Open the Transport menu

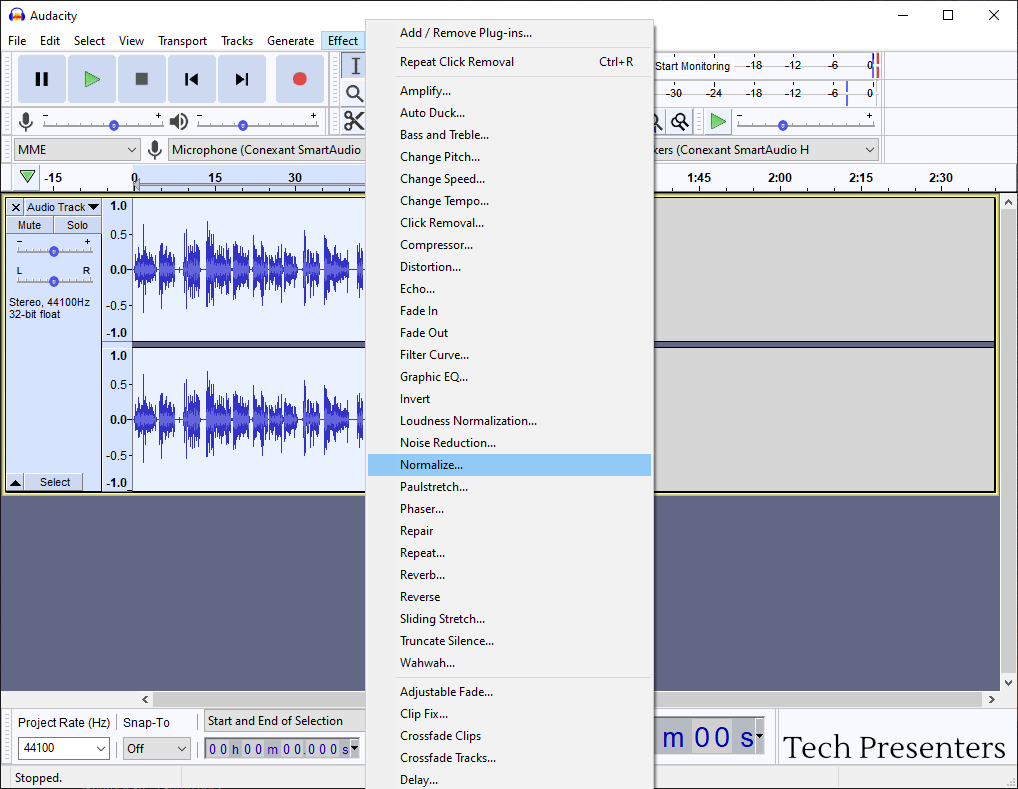coord(182,41)
